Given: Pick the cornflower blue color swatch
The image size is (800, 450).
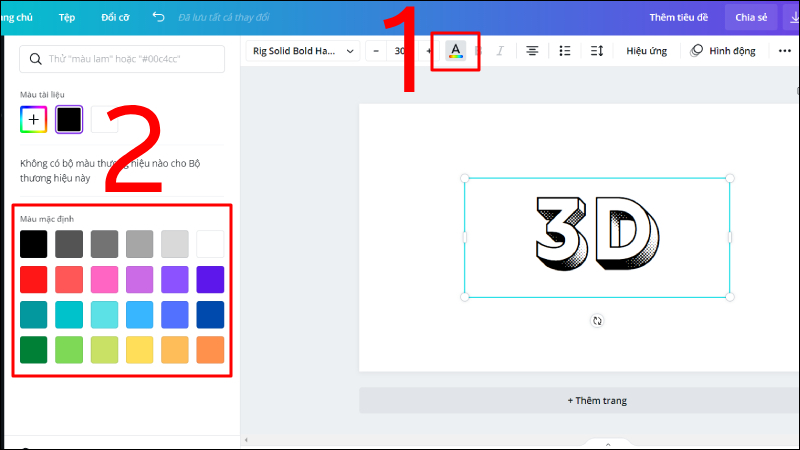Looking at the screenshot, I should pyautogui.click(x=174, y=315).
